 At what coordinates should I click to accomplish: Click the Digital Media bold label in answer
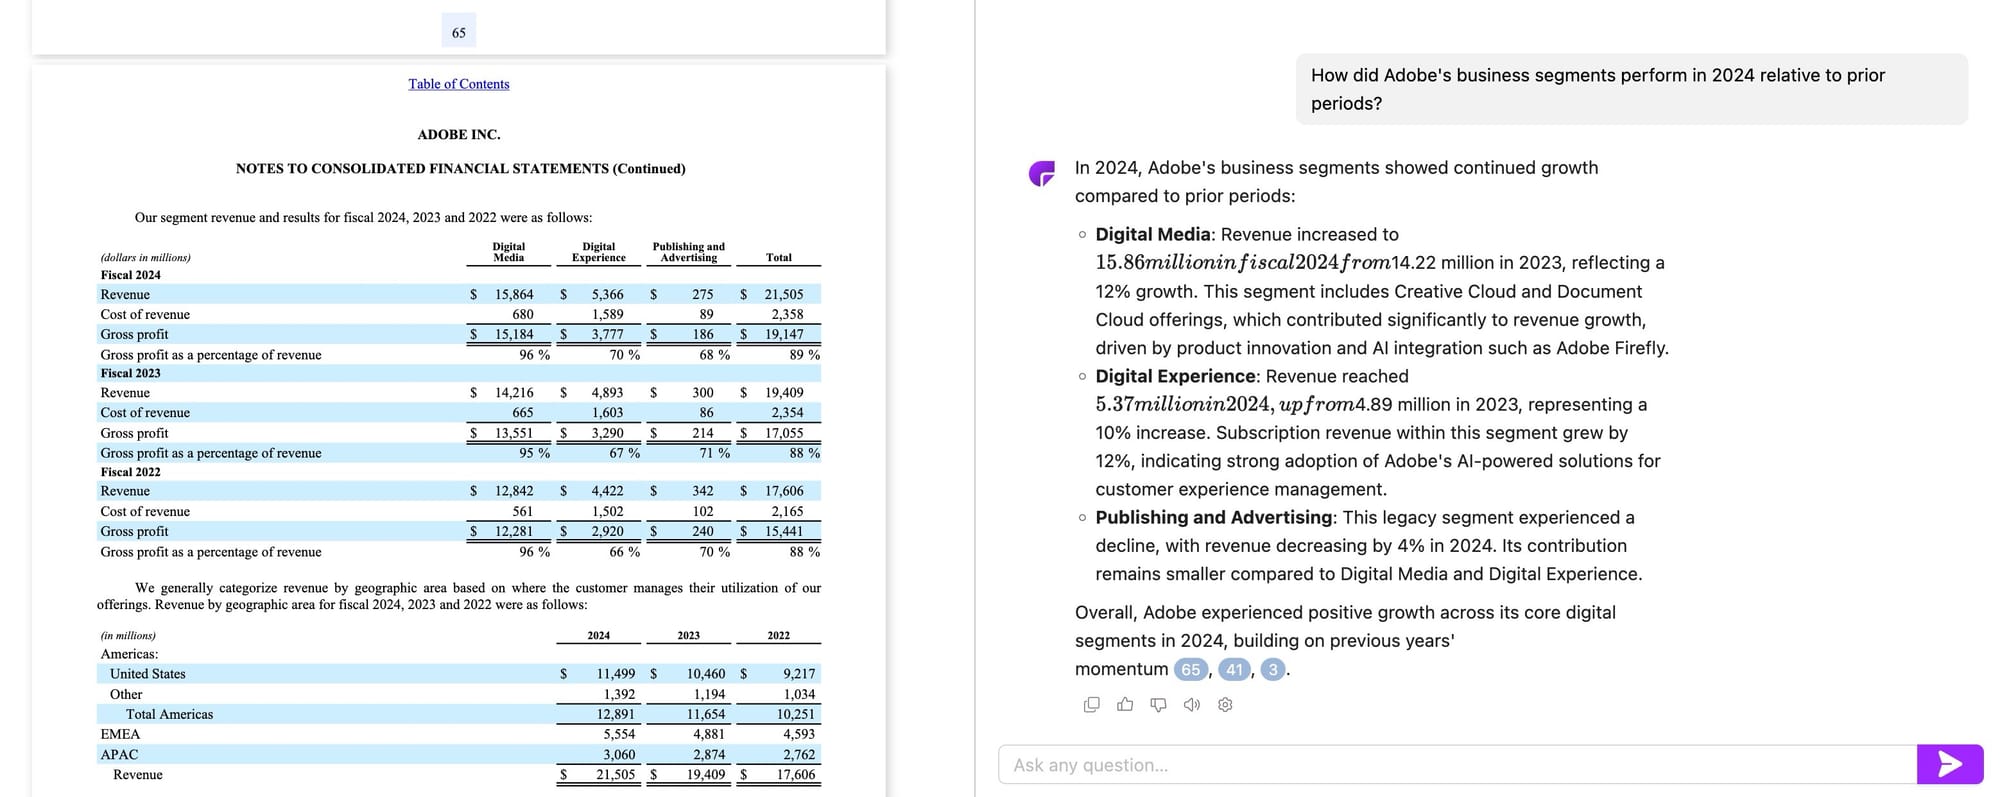[x=1153, y=234]
